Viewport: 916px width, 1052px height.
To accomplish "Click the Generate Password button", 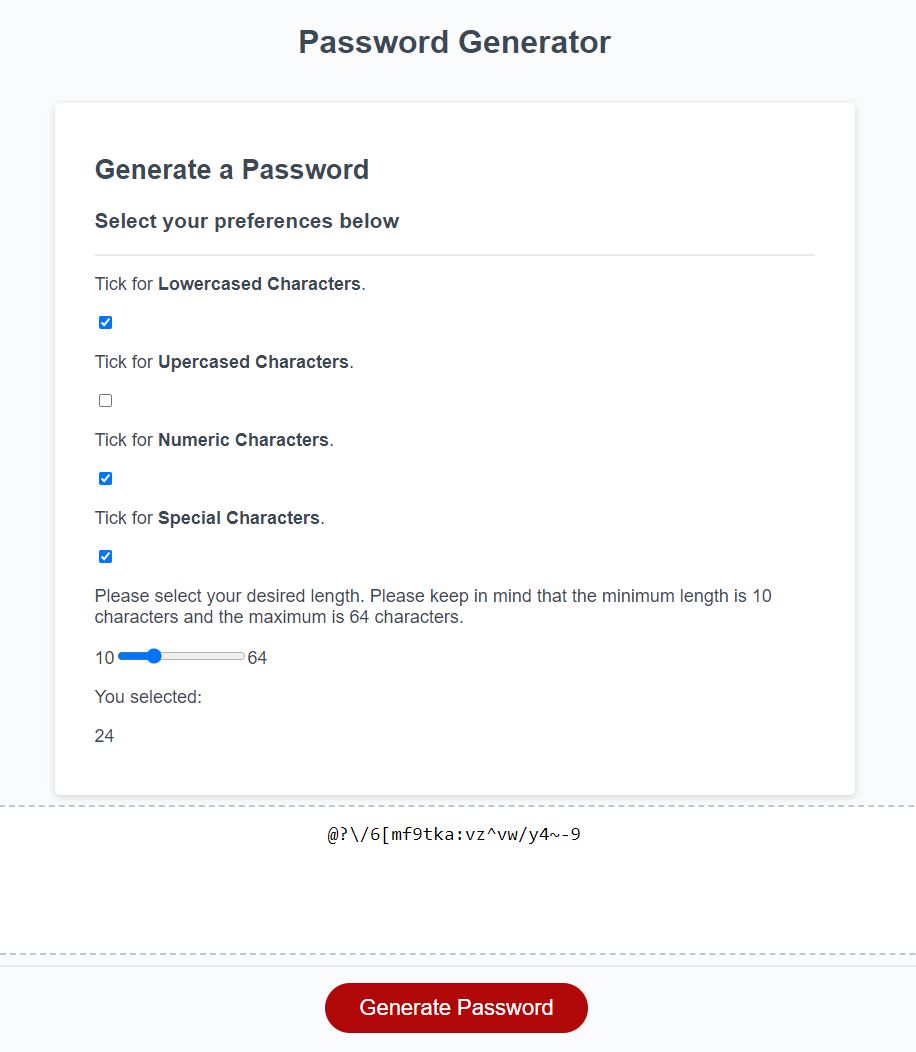I will tap(456, 1007).
